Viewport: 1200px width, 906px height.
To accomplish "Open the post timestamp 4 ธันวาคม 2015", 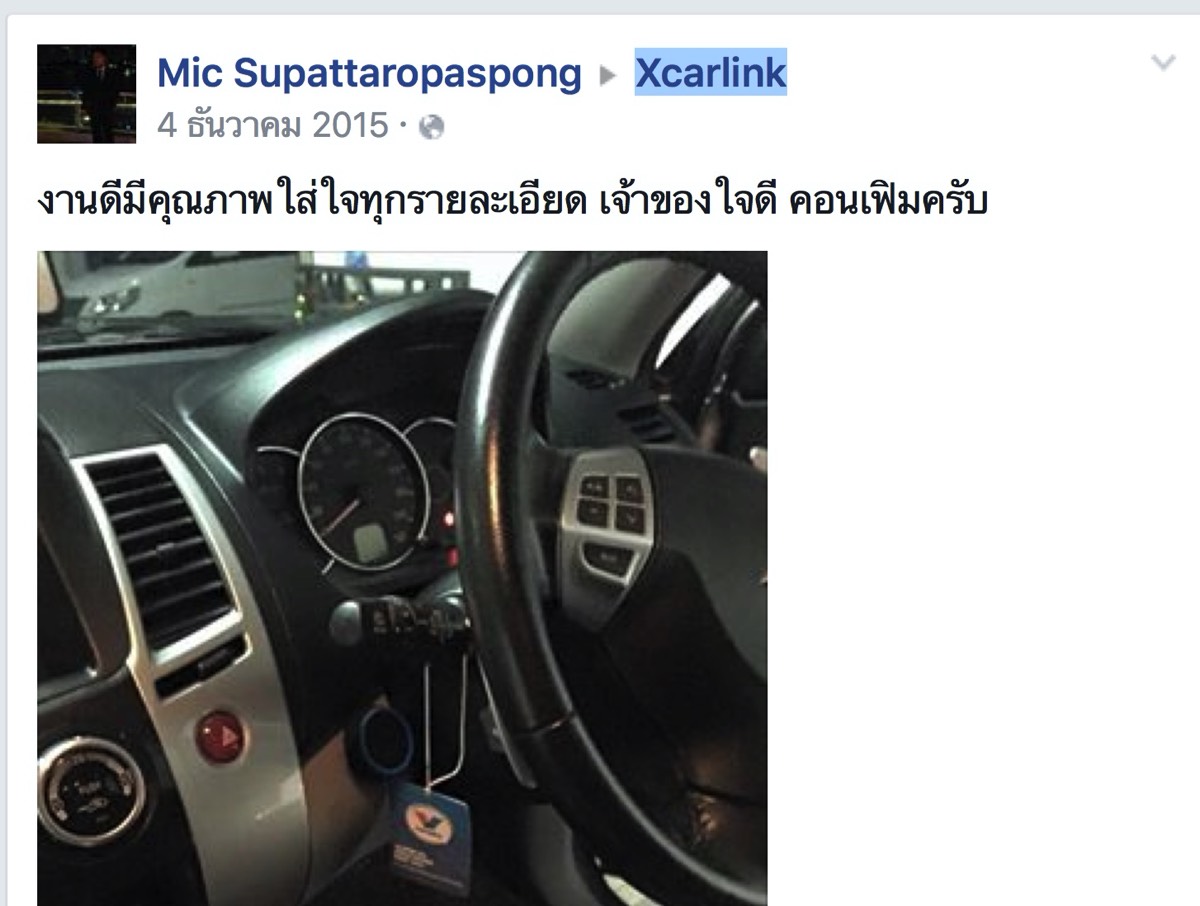I will pyautogui.click(x=272, y=126).
